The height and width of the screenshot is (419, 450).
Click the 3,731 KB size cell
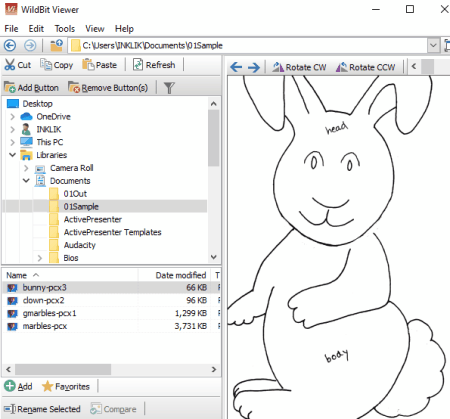[191, 326]
